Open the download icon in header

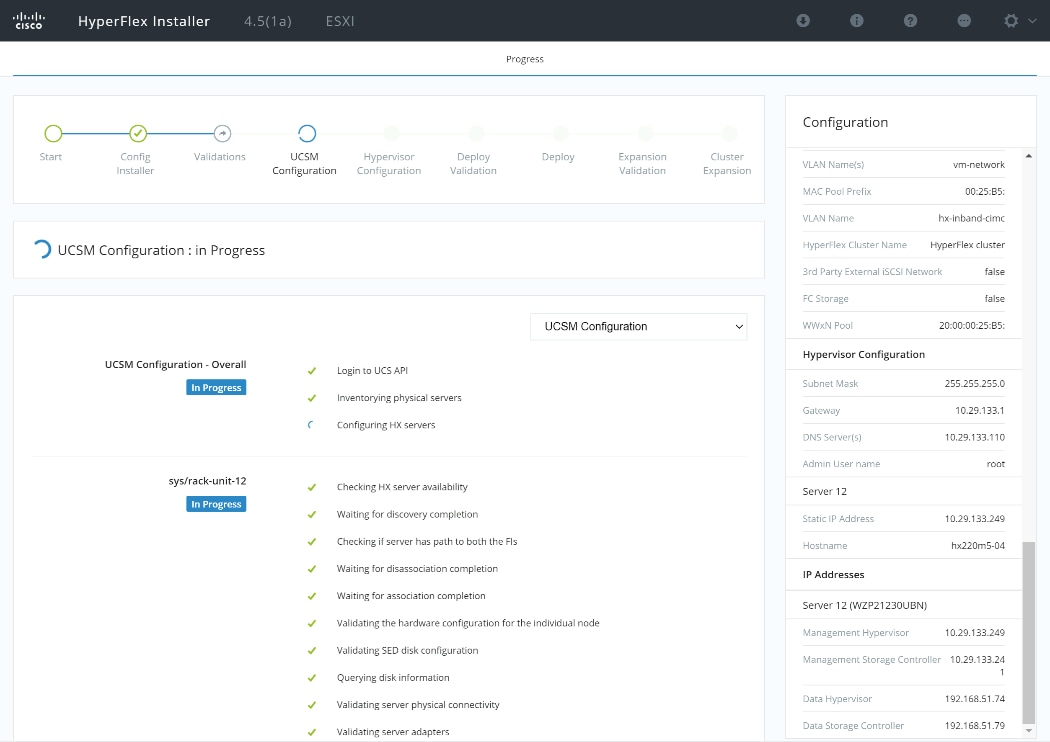tap(803, 21)
